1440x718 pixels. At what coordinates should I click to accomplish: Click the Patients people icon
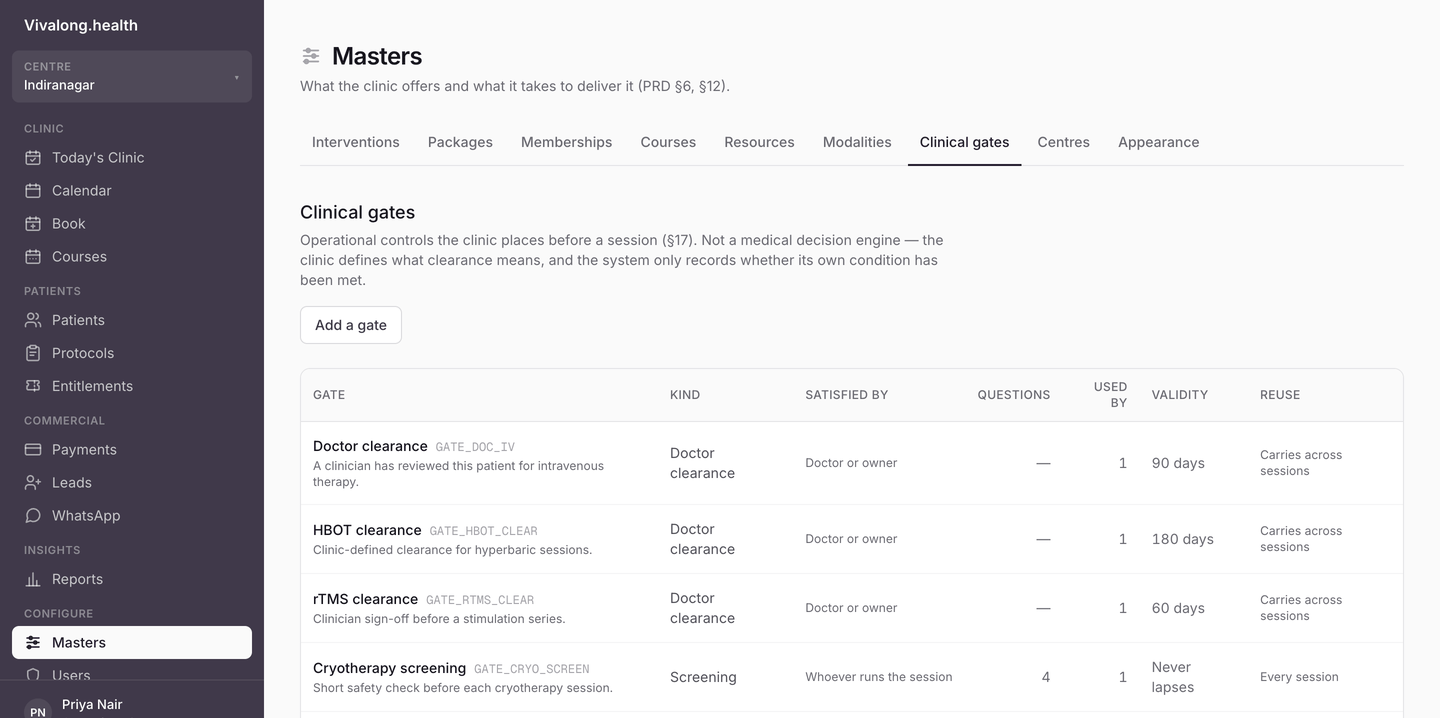click(33, 320)
